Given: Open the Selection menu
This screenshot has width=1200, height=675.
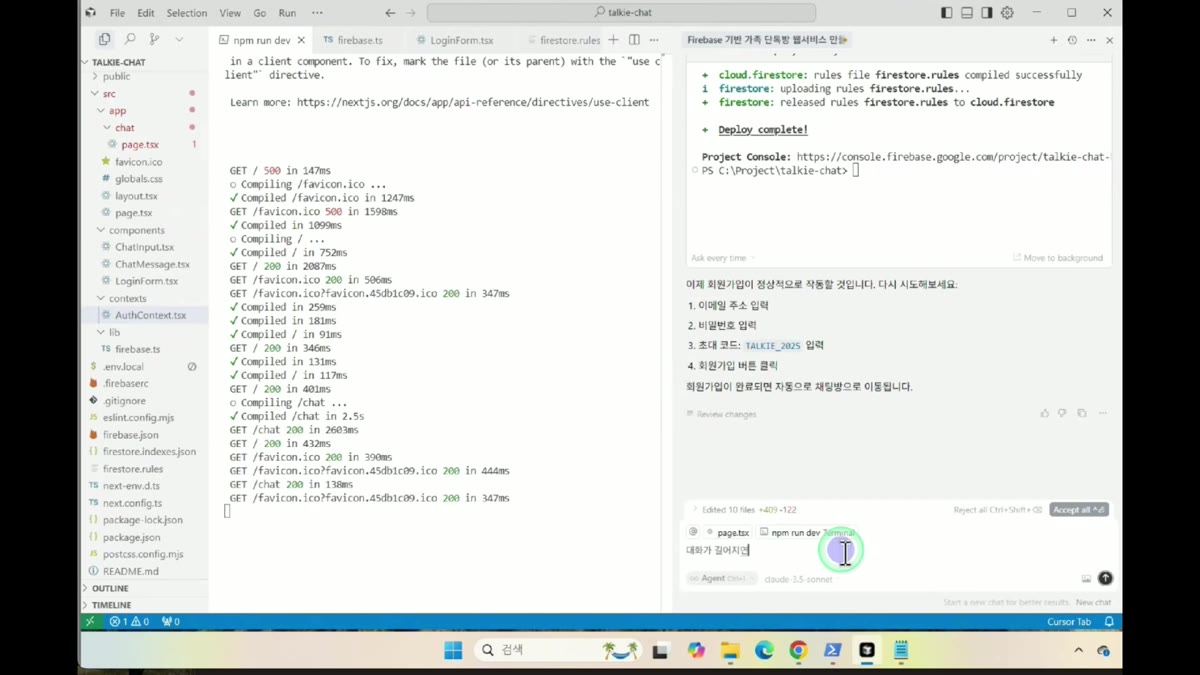Looking at the screenshot, I should tap(186, 13).
